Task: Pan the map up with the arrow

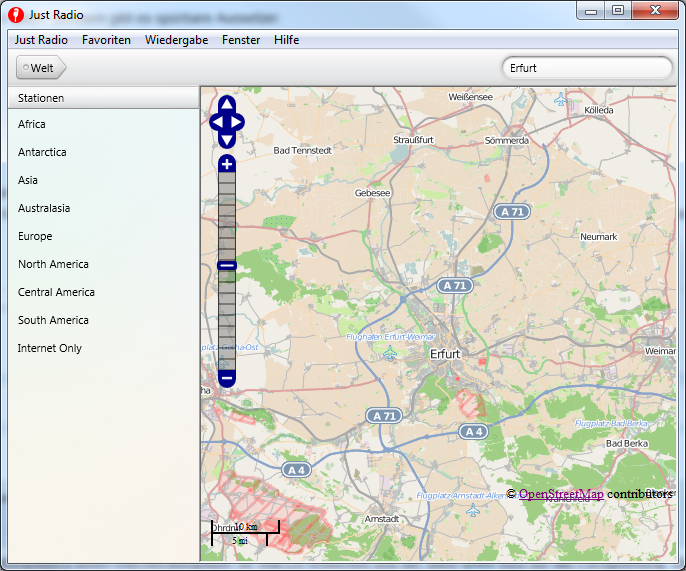Action: pyautogui.click(x=227, y=104)
